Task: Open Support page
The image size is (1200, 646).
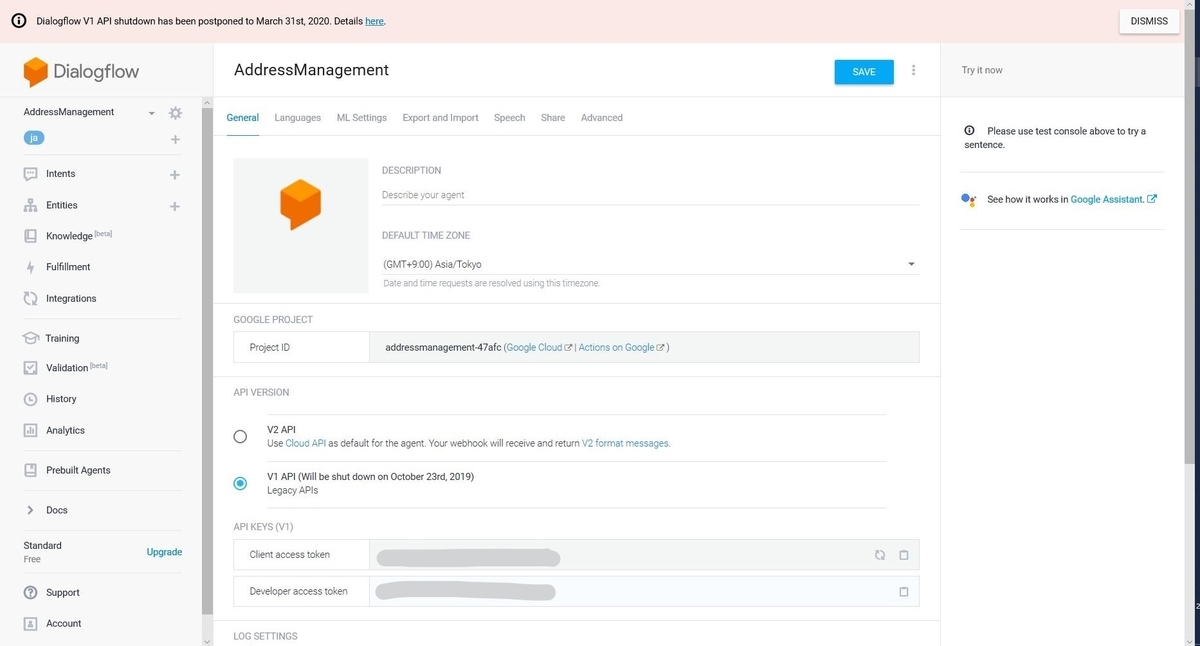Action: [62, 592]
